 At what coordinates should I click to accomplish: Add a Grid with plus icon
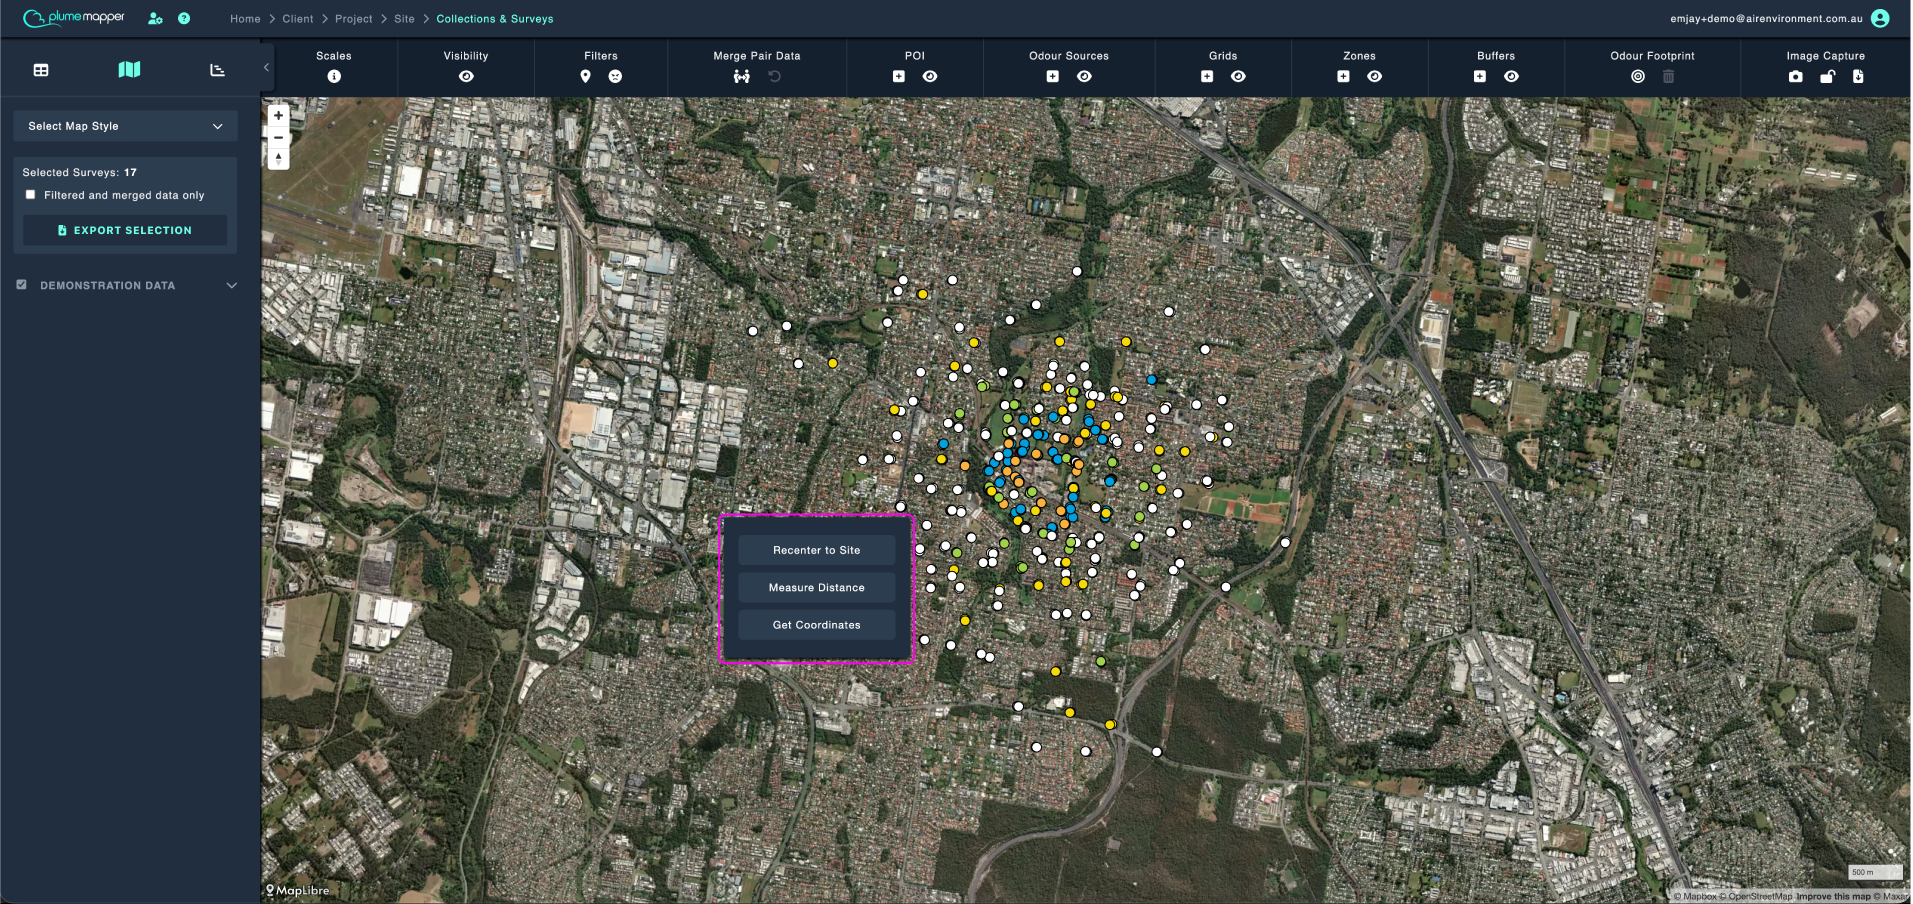[1207, 76]
